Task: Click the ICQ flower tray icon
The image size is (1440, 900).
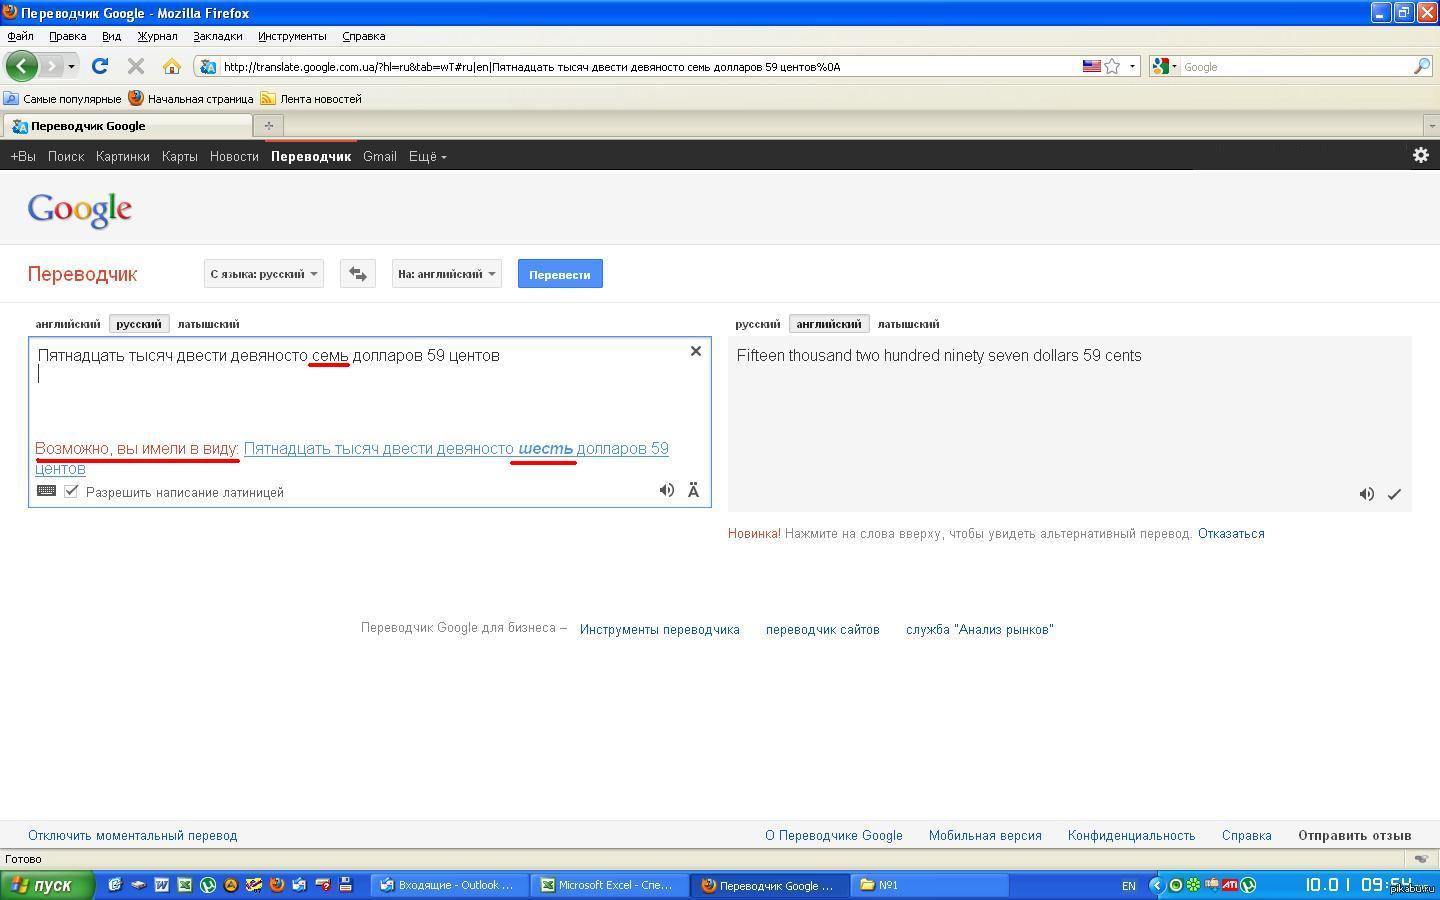Action: (x=1193, y=885)
